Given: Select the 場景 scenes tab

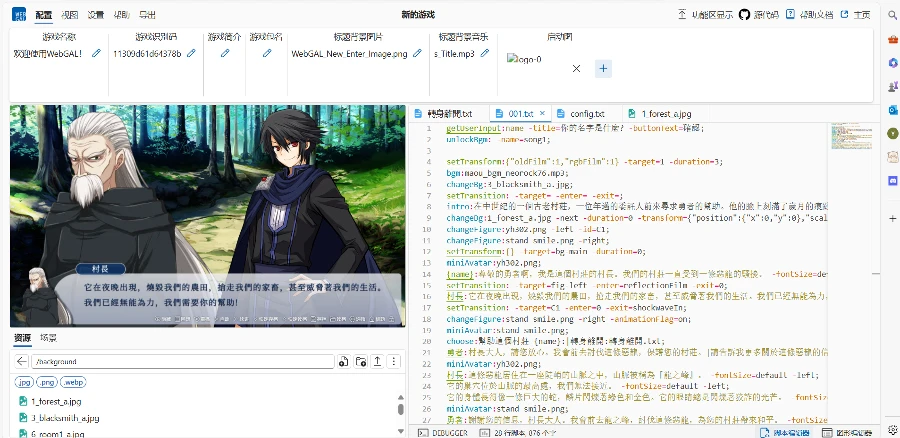Looking at the screenshot, I should [48, 338].
